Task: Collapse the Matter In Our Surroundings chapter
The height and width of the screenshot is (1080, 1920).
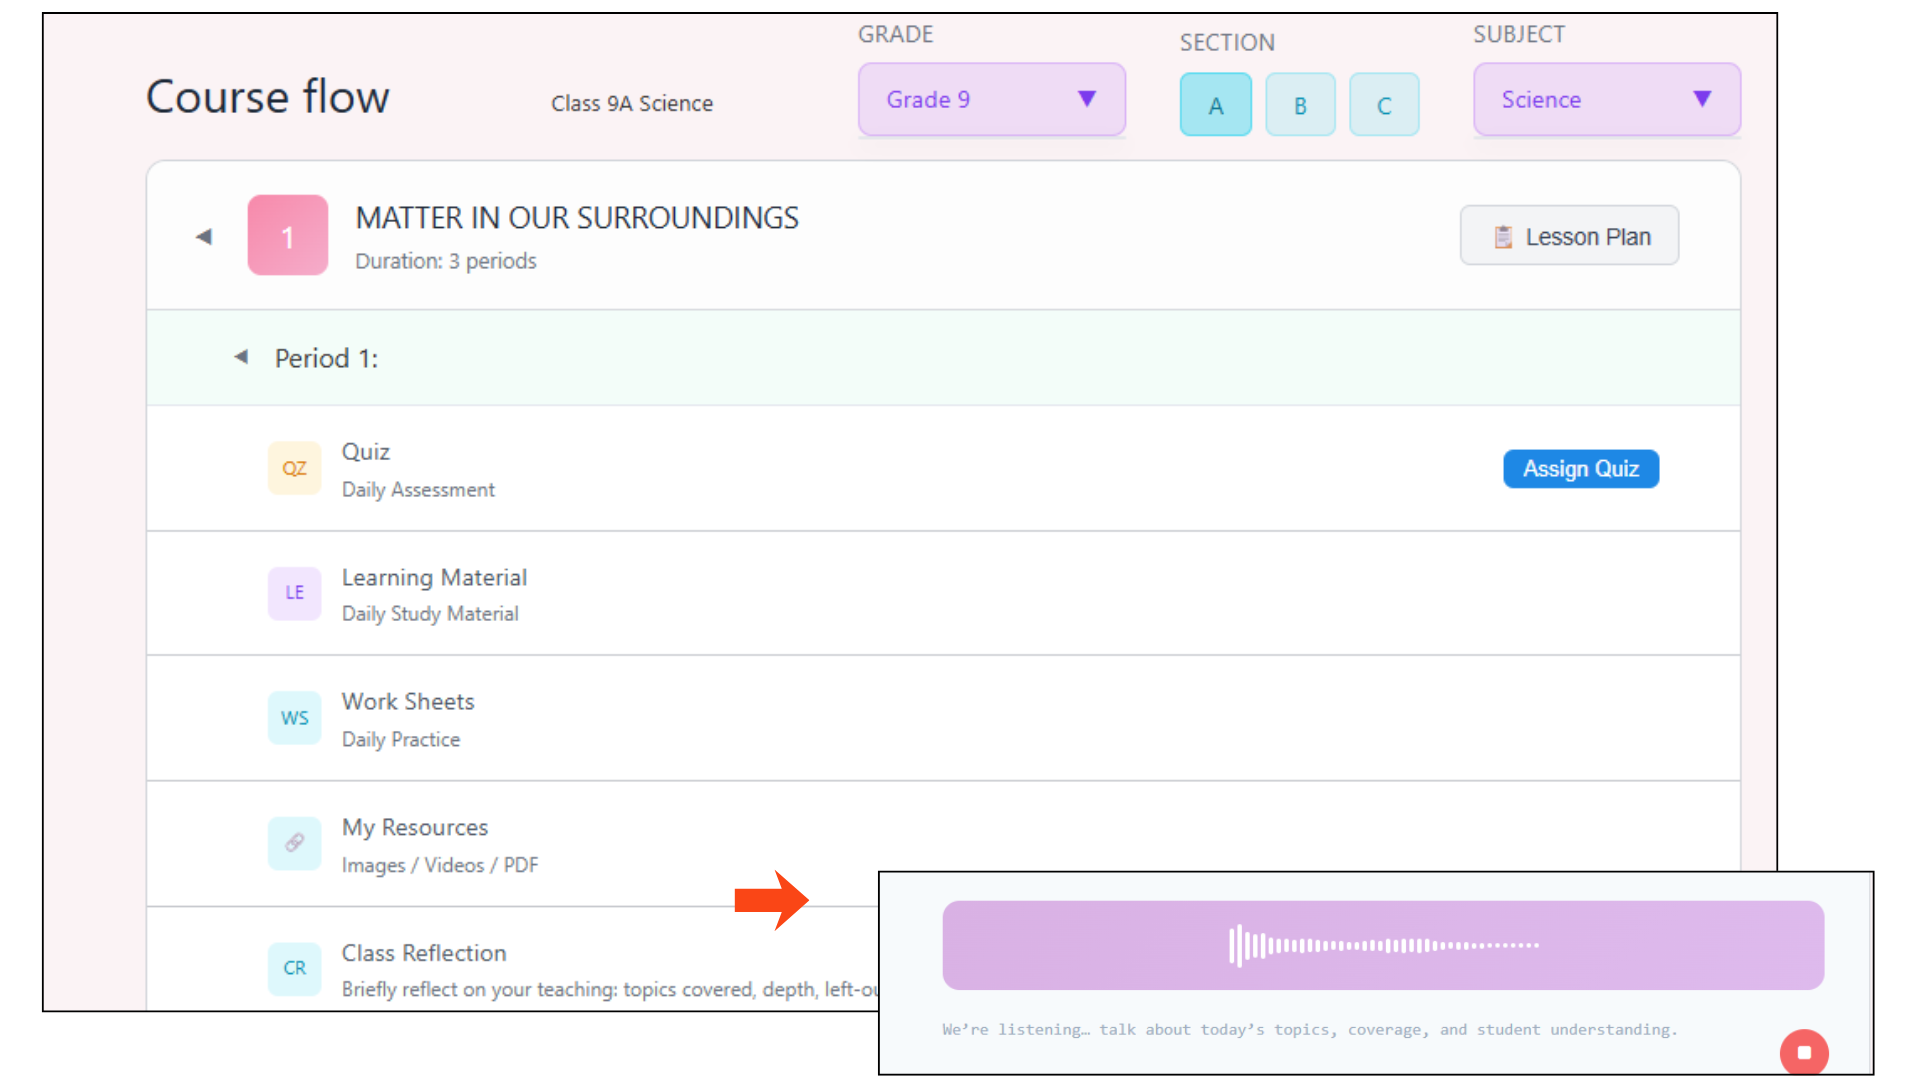Action: point(203,236)
